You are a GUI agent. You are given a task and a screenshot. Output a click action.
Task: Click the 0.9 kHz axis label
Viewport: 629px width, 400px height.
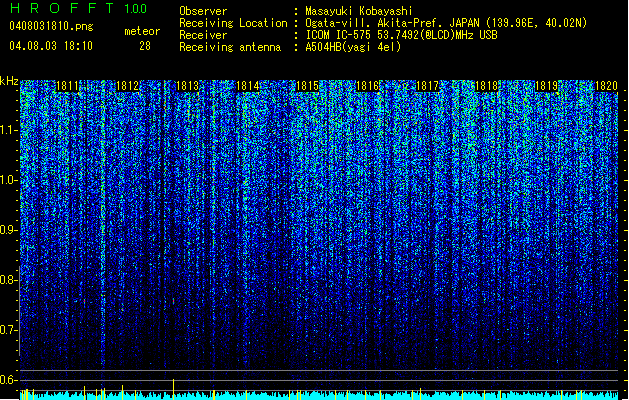(9, 230)
